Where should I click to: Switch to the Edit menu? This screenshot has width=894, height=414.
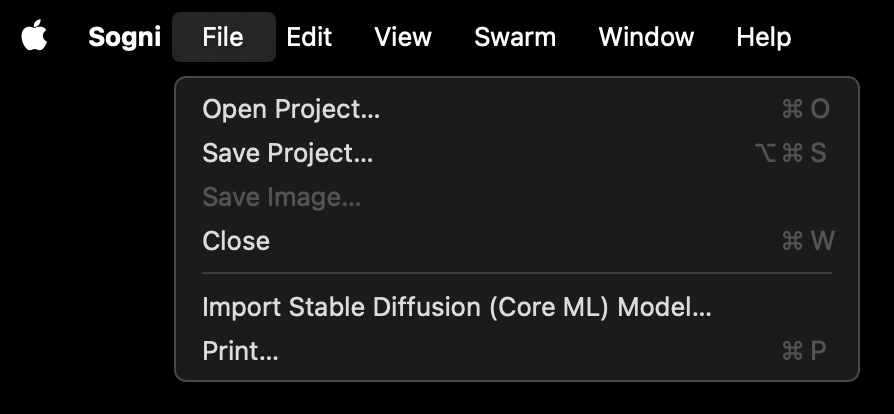(309, 37)
